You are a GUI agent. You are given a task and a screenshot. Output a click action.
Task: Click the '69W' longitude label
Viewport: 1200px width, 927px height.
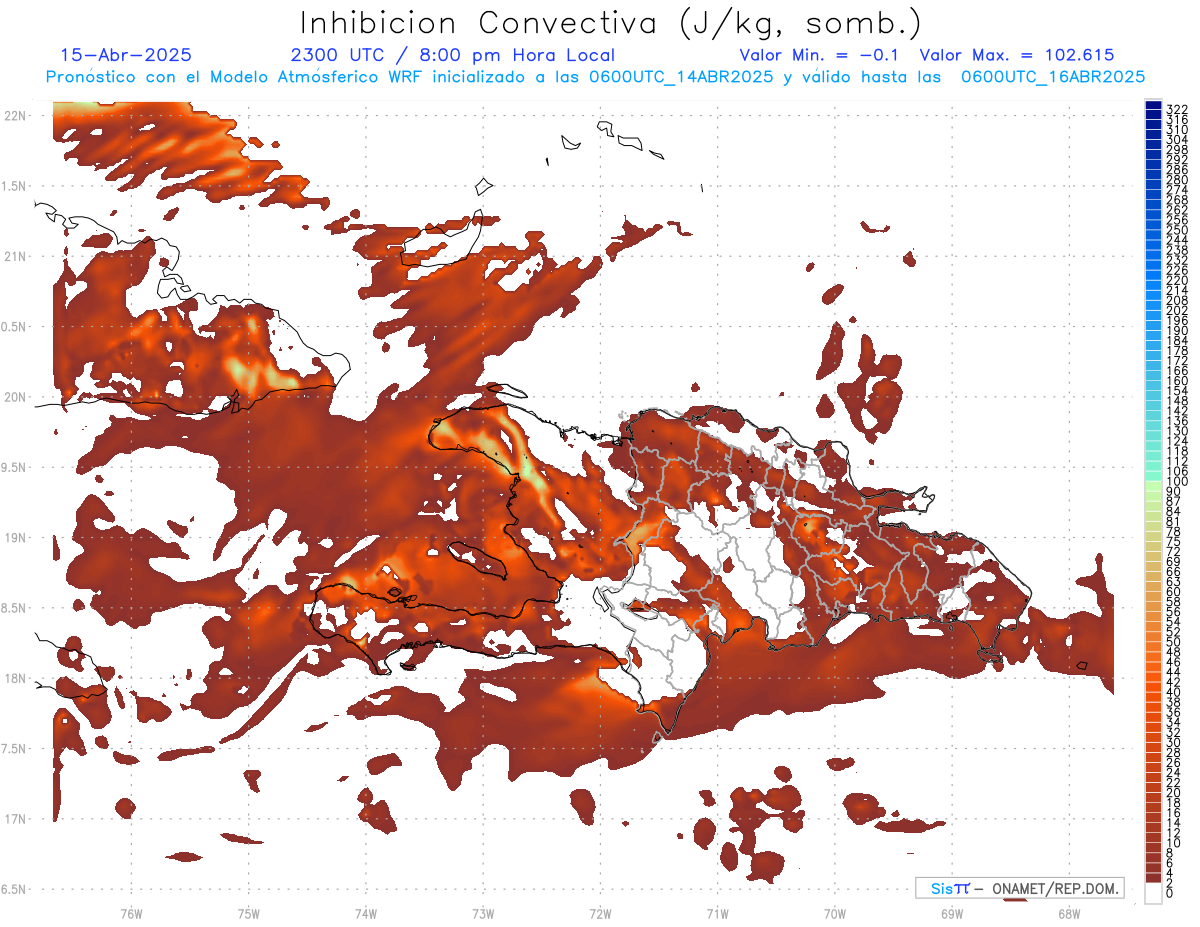pos(952,913)
